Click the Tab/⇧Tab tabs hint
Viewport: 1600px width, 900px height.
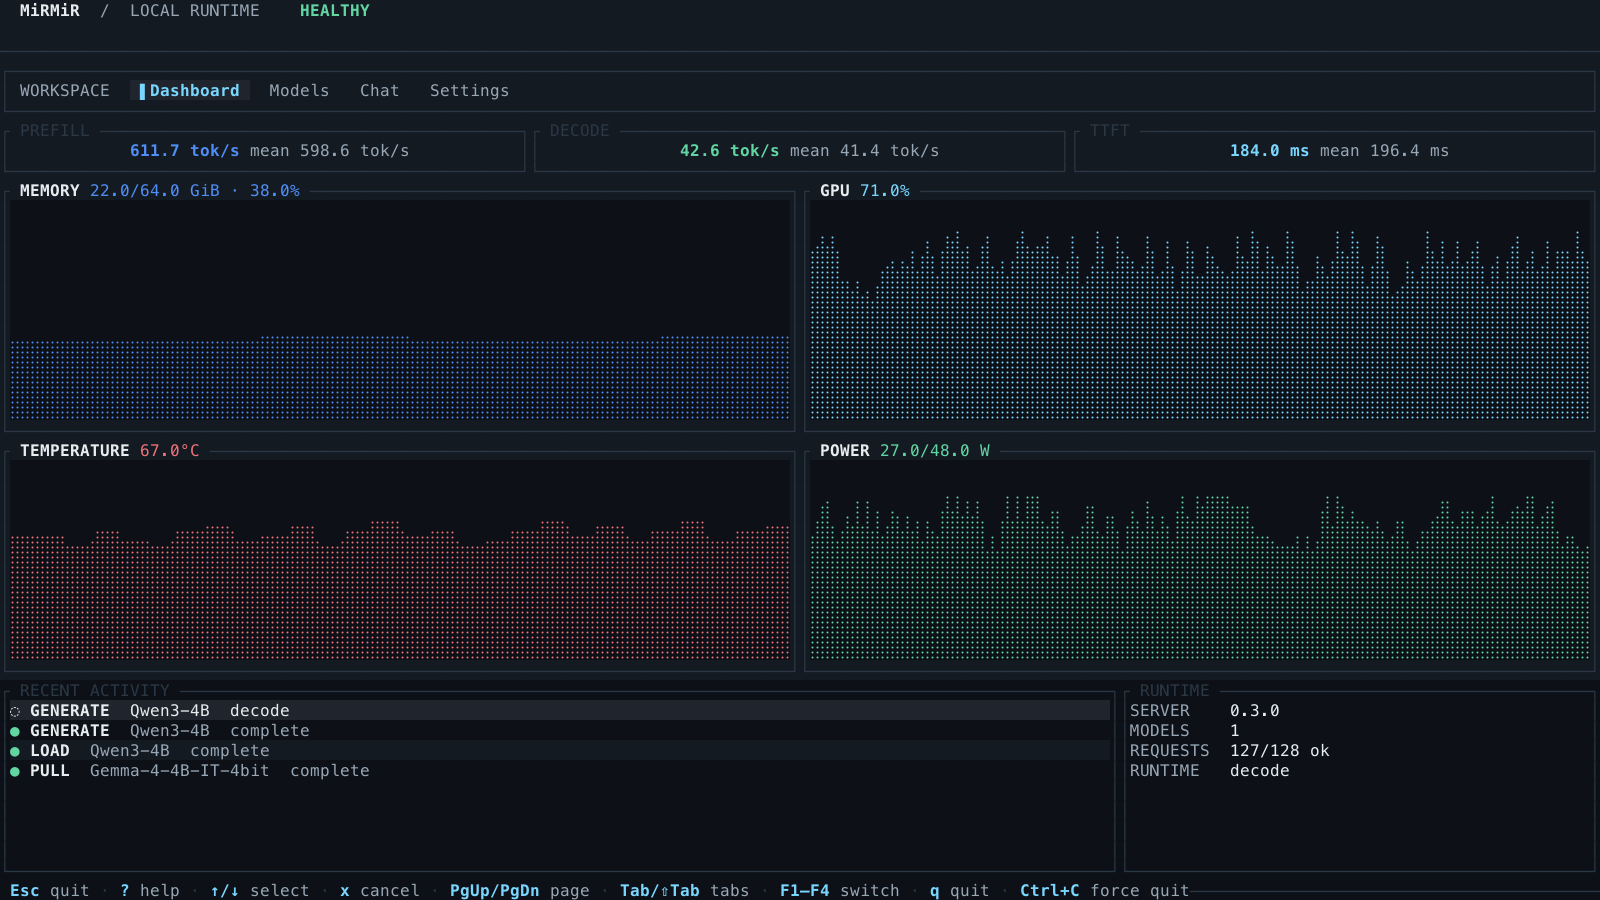[685, 890]
